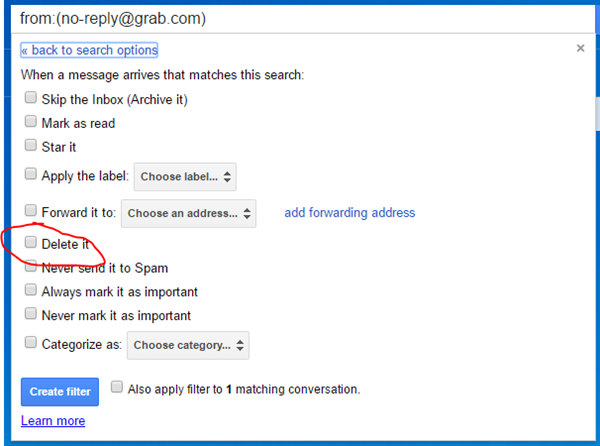Viewport: 600px width, 446px height.
Task: Check the Mark as read option
Action: [30, 123]
